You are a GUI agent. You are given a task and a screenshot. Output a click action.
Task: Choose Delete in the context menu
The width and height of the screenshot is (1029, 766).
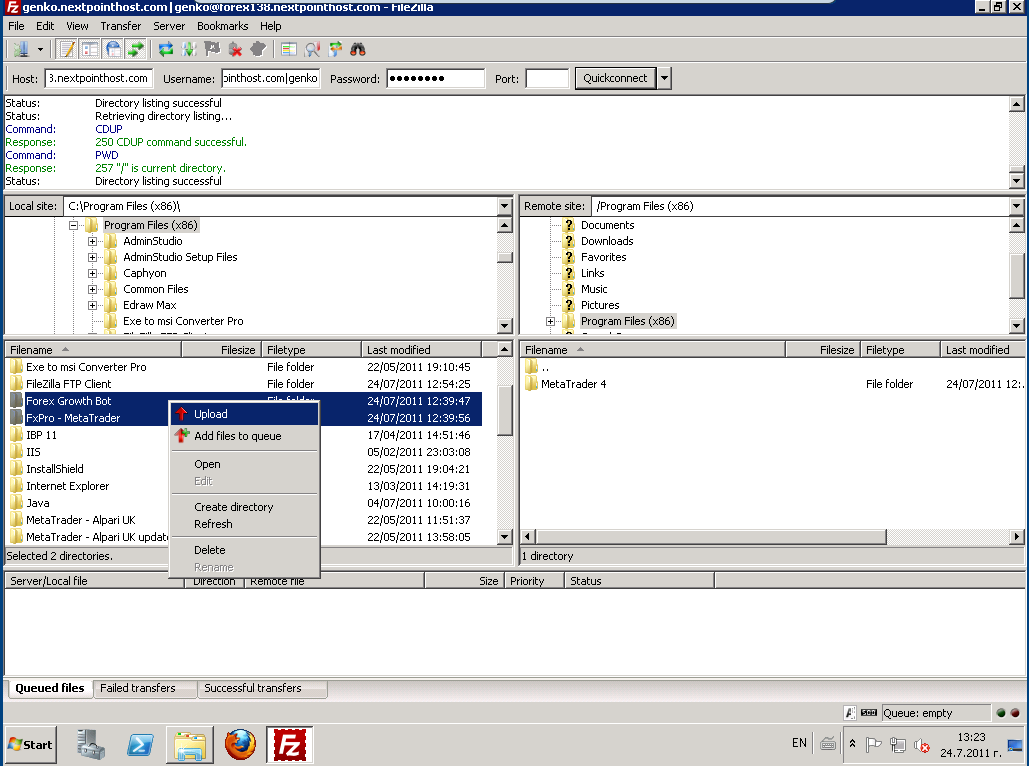[x=244, y=550]
